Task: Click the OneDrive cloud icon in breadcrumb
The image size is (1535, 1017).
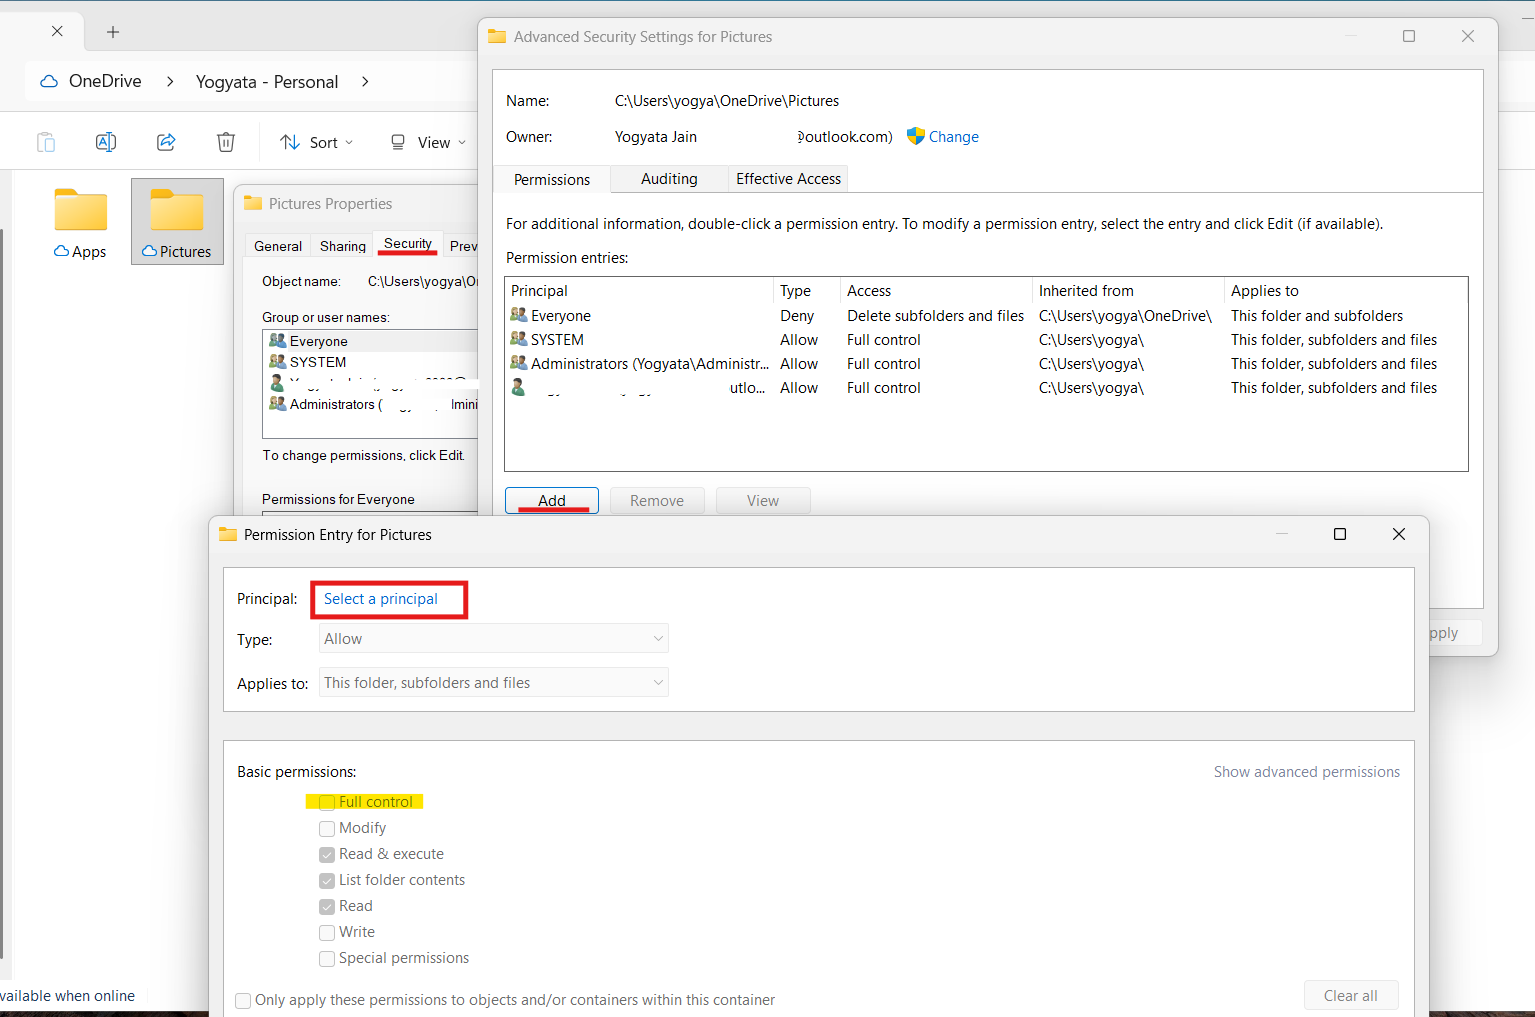Action: coord(48,81)
